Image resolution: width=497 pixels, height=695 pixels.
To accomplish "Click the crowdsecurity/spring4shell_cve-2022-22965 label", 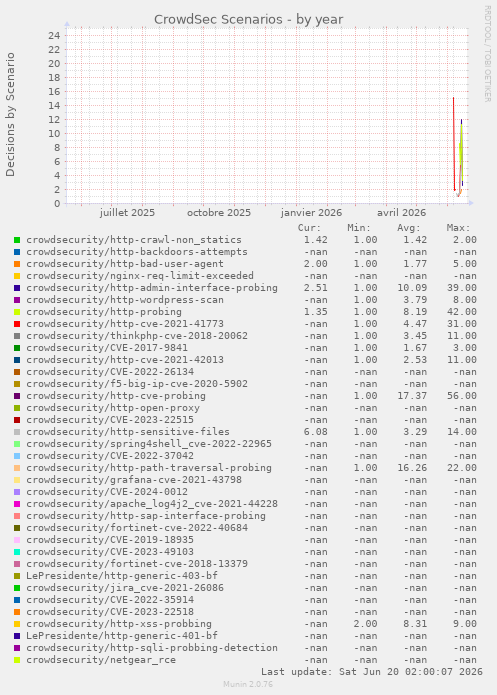I will click(x=149, y=444).
